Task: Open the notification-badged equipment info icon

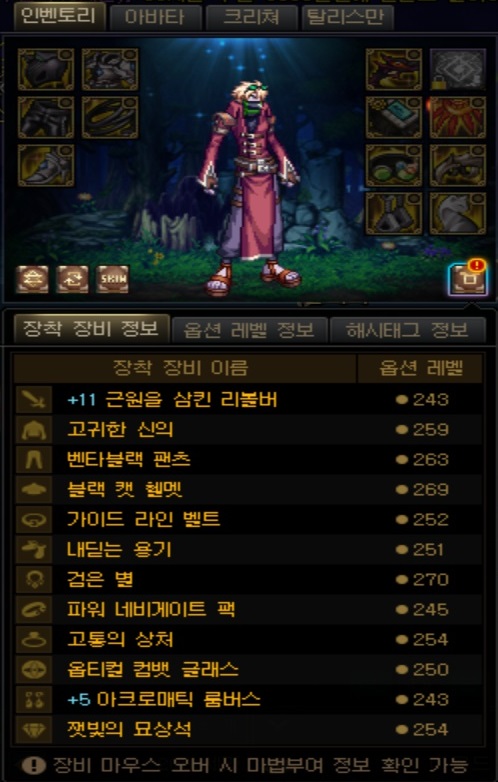Action: point(467,278)
